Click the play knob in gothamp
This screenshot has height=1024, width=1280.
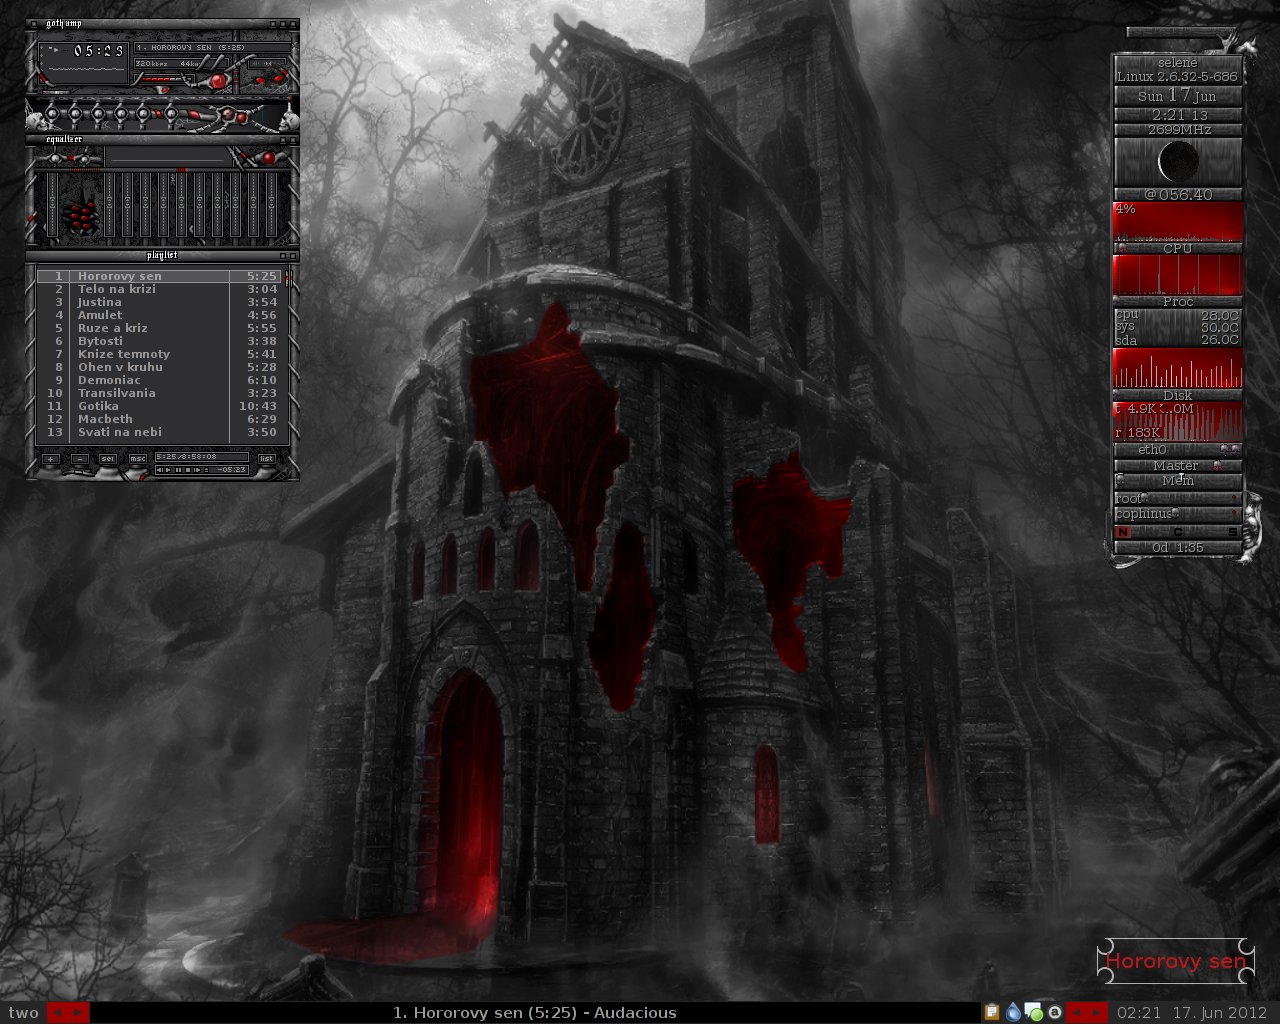point(75,113)
